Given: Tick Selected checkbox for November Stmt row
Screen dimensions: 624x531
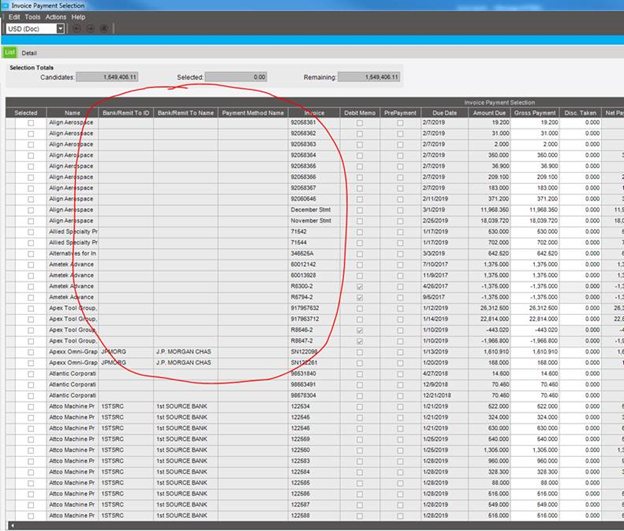Looking at the screenshot, I should (31, 221).
